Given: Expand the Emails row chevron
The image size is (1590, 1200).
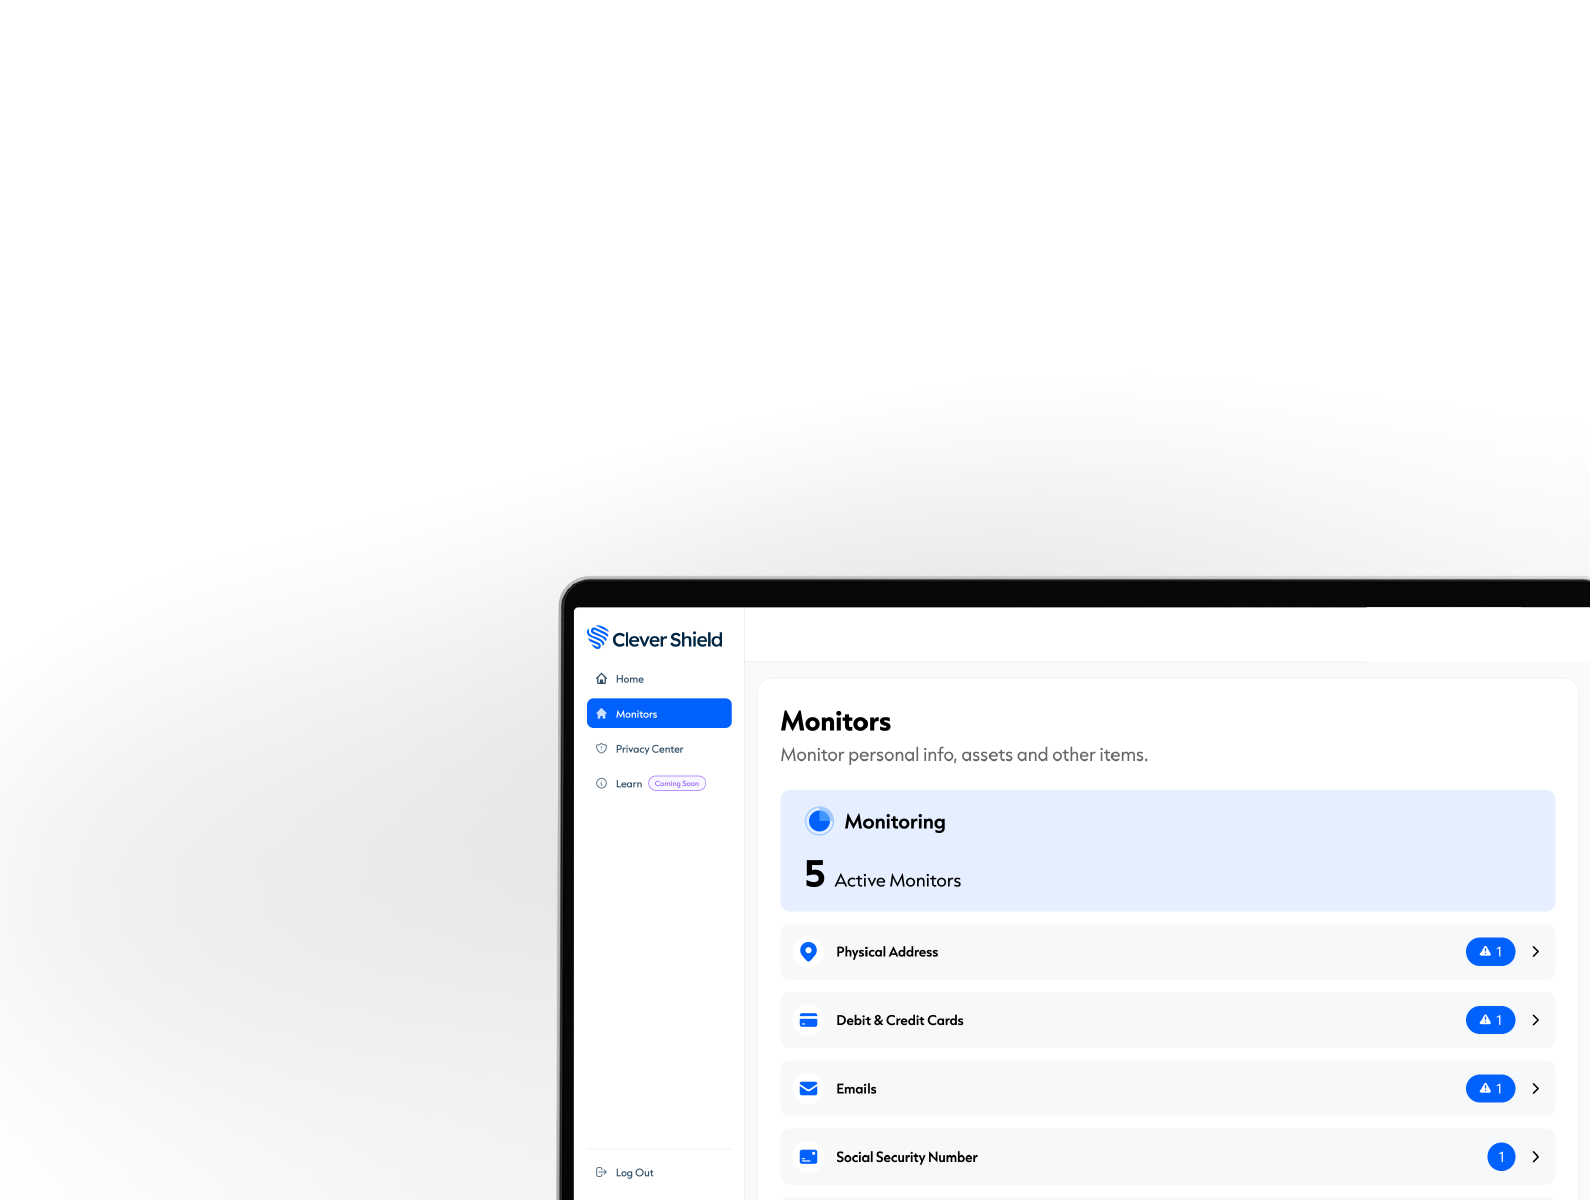Looking at the screenshot, I should 1535,1088.
